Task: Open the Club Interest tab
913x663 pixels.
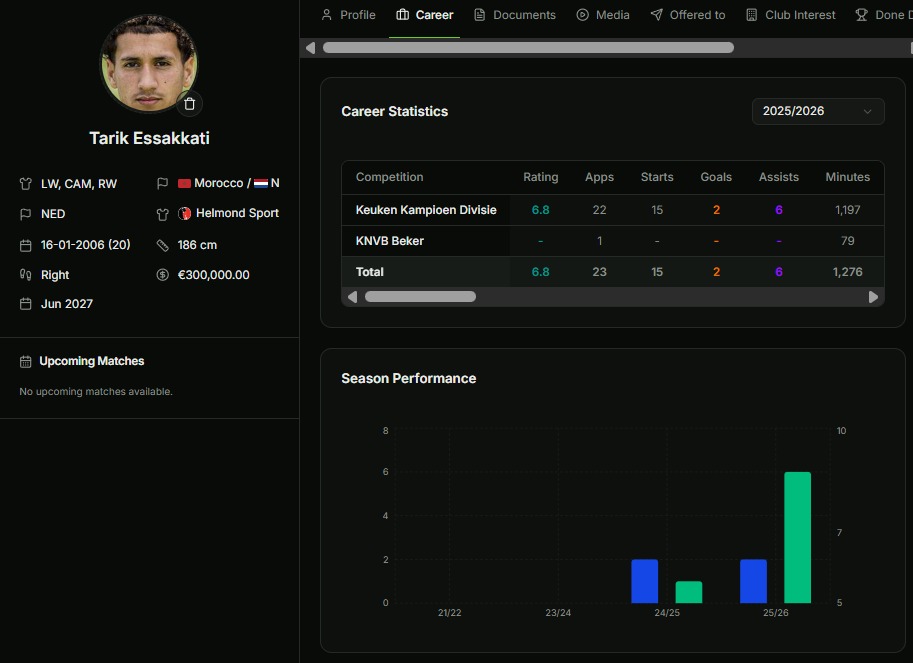Action: tap(790, 15)
